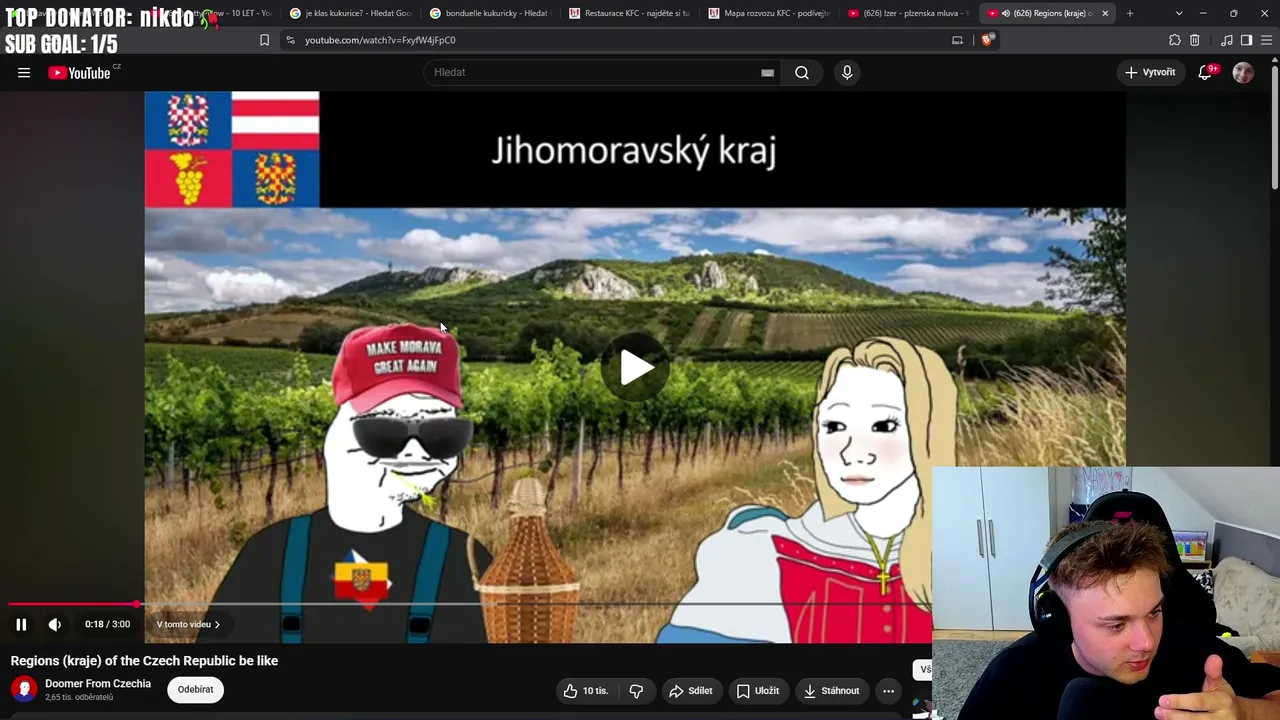View site information icon in address bar
This screenshot has width=1280, height=720.
[290, 40]
